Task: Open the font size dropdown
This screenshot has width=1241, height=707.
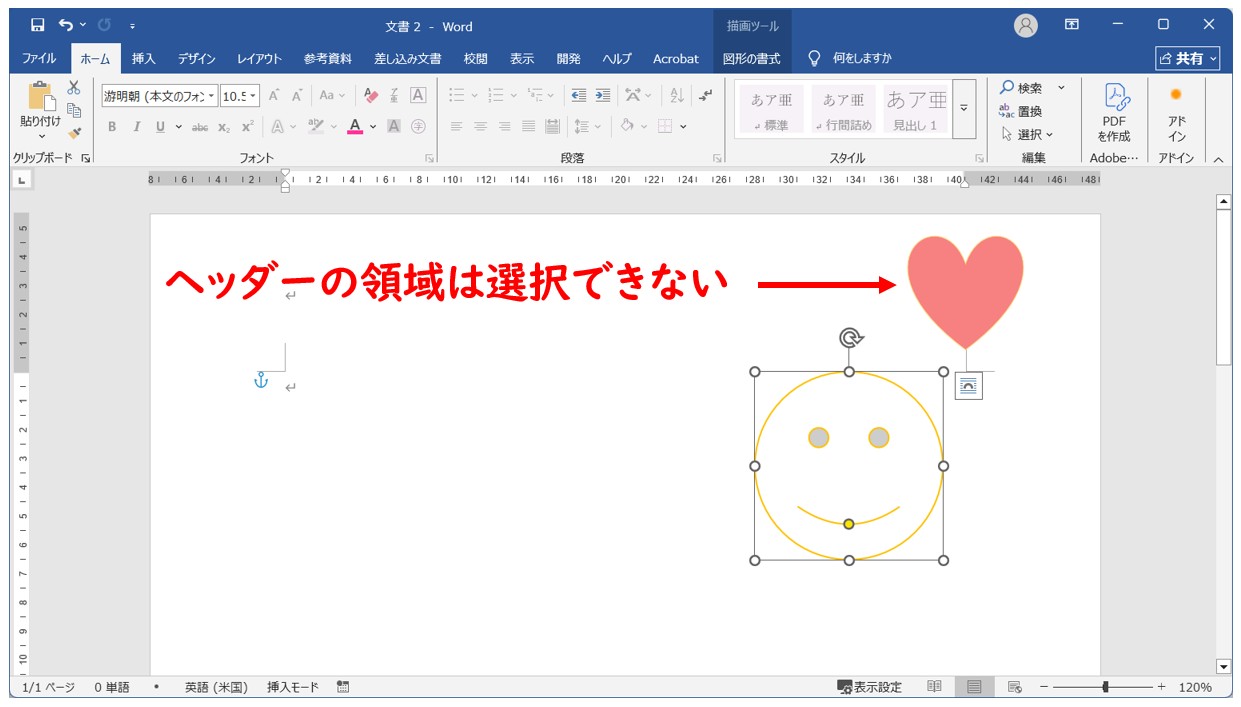Action: click(253, 96)
